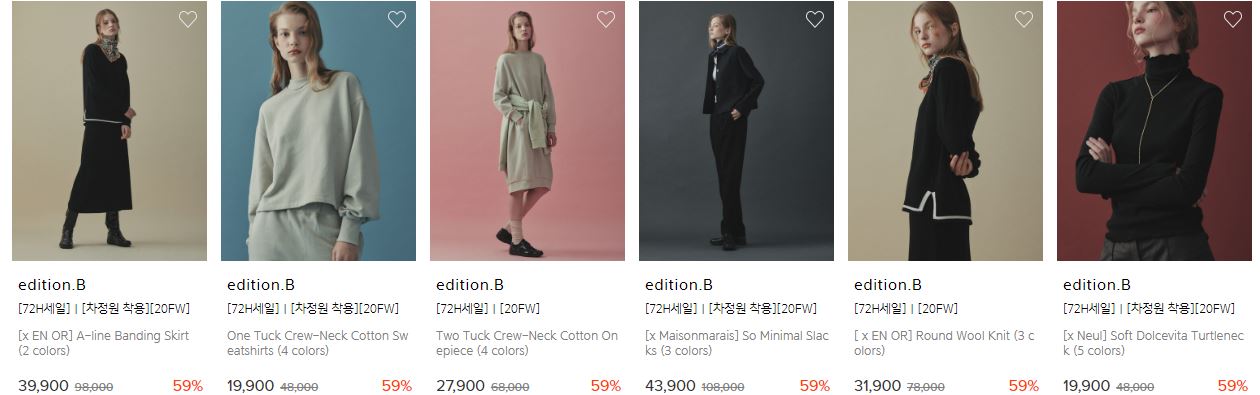Open the A-line Banding Skirt product photo
This screenshot has height=395, width=1260.
110,131
